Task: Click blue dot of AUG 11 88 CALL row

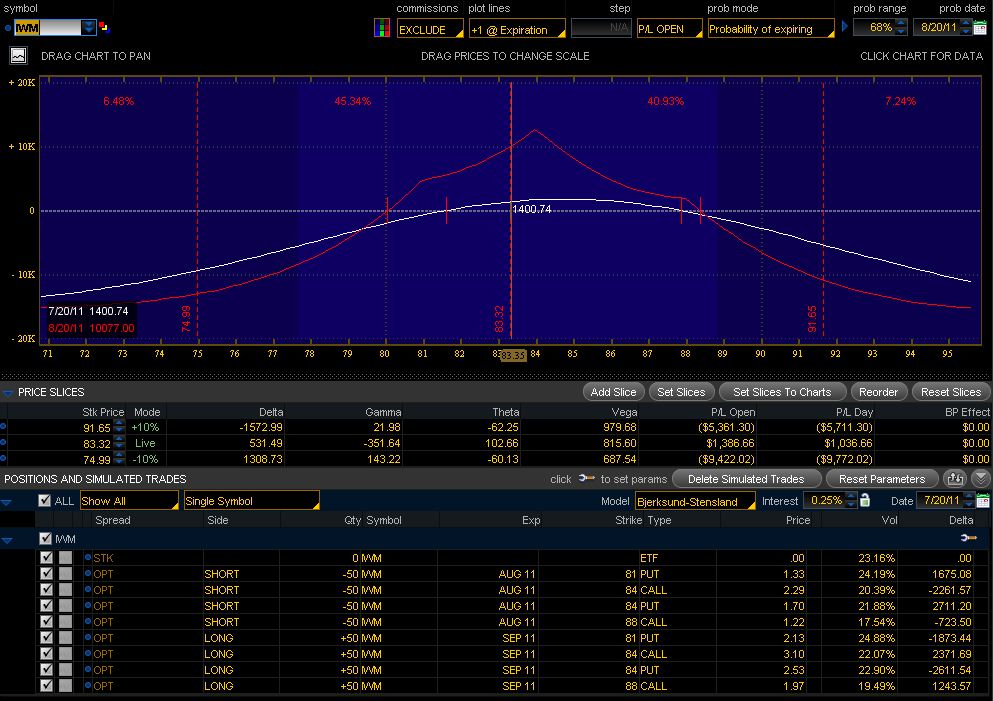Action: (88, 621)
